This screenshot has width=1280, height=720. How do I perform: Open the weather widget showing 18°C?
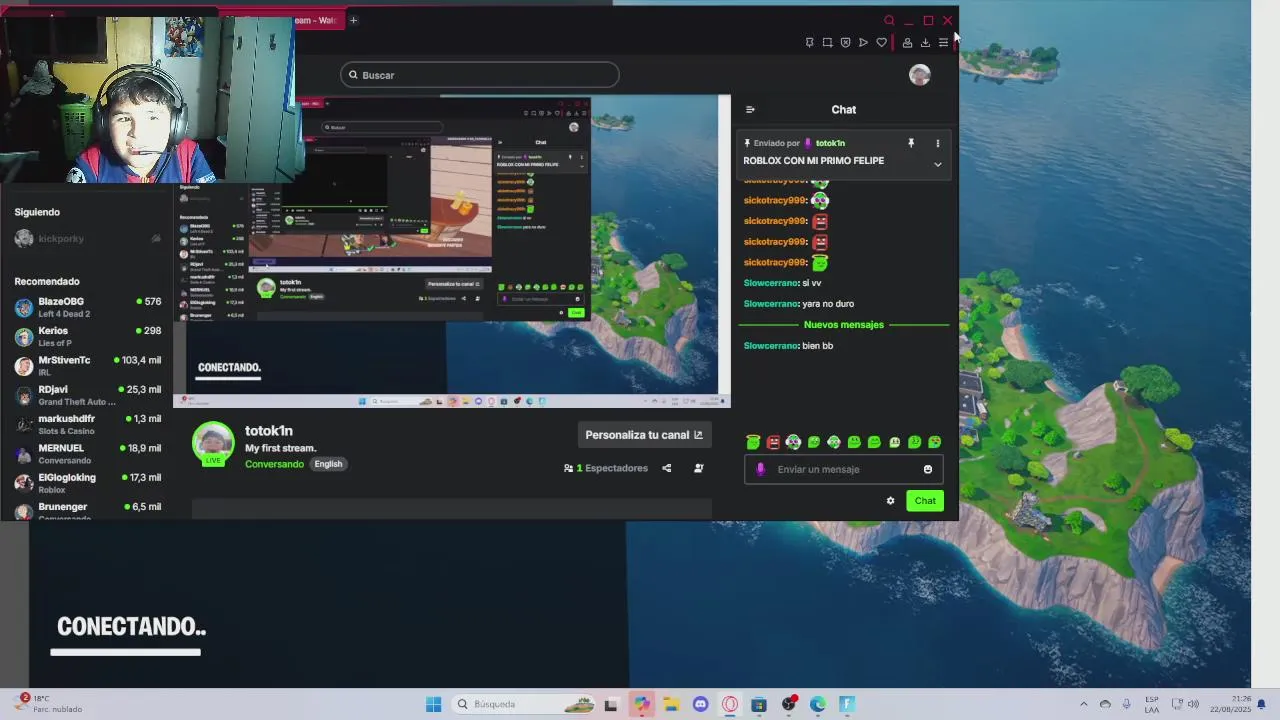[x=50, y=704]
